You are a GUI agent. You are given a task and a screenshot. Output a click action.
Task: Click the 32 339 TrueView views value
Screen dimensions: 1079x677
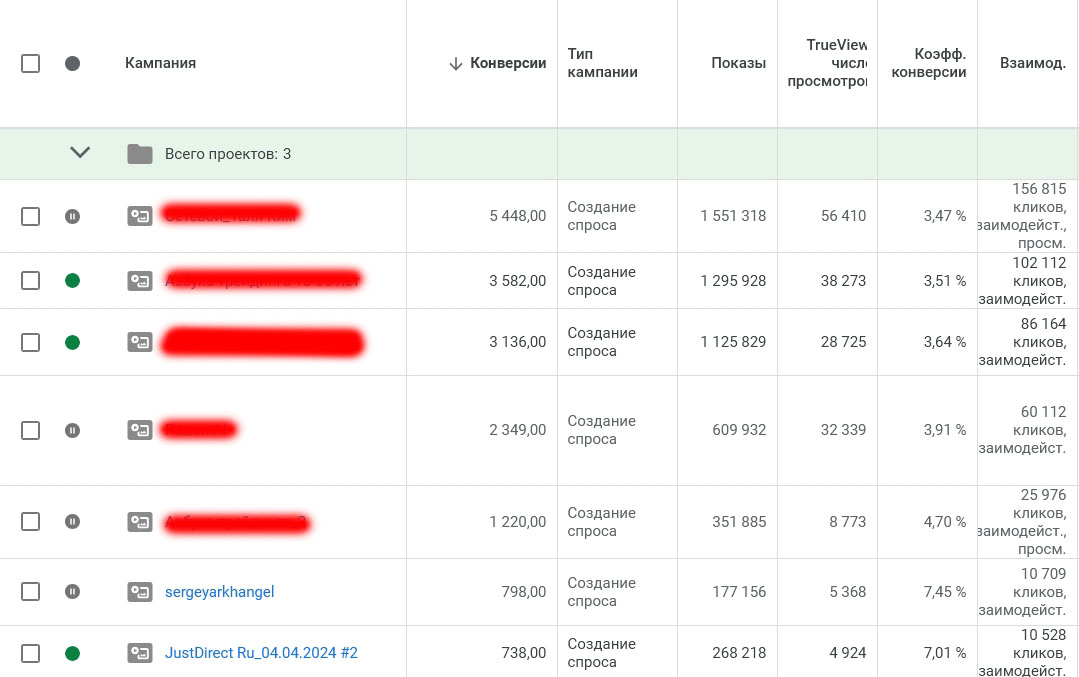pyautogui.click(x=843, y=430)
